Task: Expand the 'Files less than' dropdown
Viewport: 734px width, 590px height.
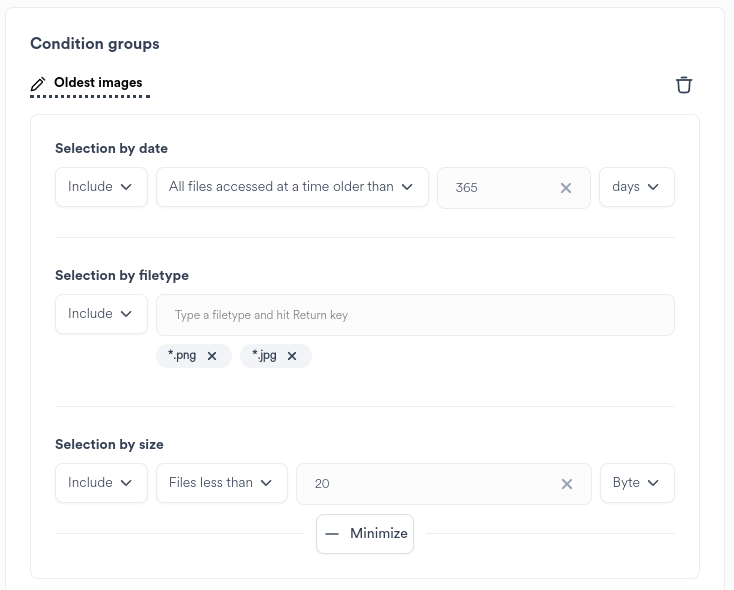Action: 221,483
